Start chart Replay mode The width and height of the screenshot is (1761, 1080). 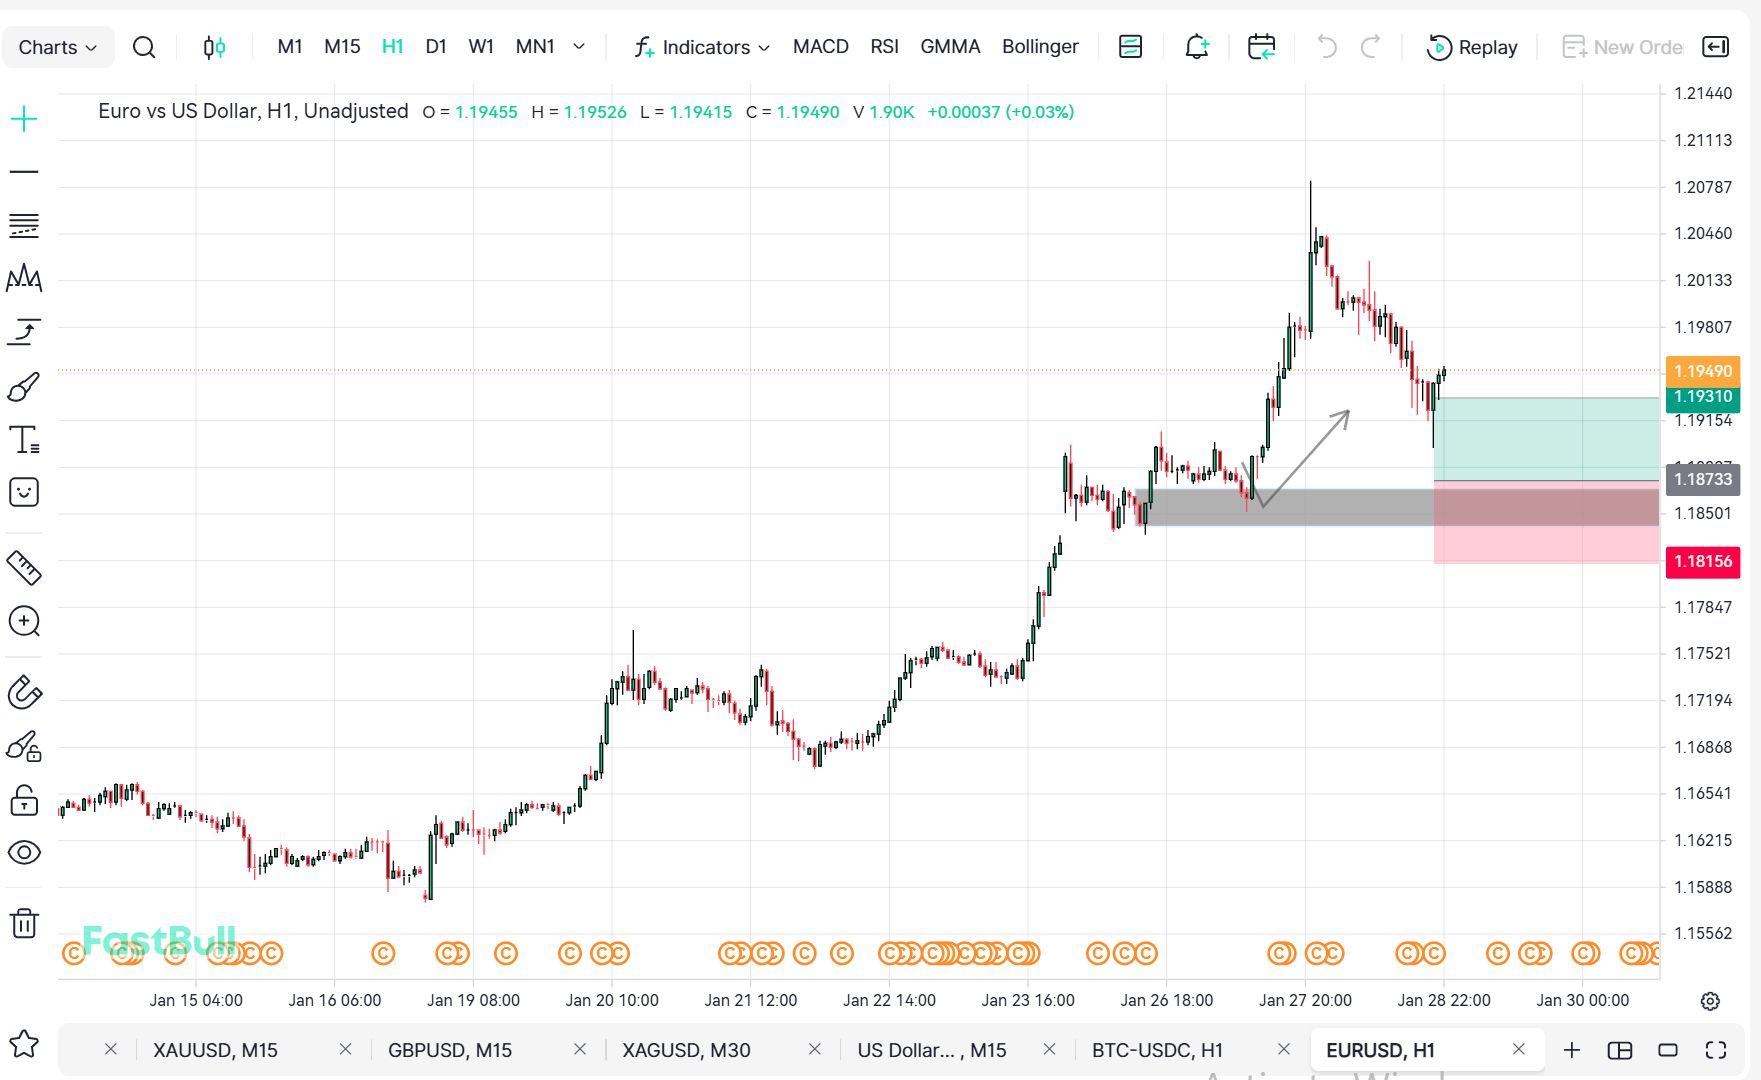[x=1472, y=47]
